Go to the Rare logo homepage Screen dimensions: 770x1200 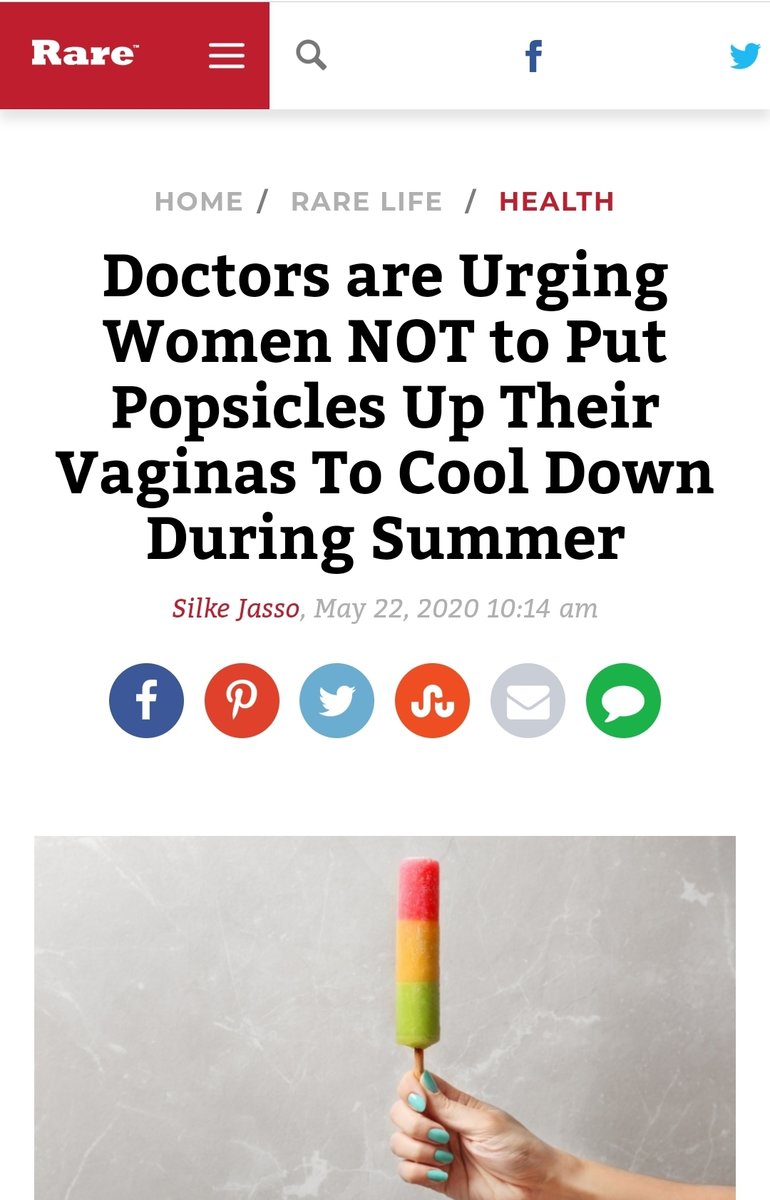[84, 54]
